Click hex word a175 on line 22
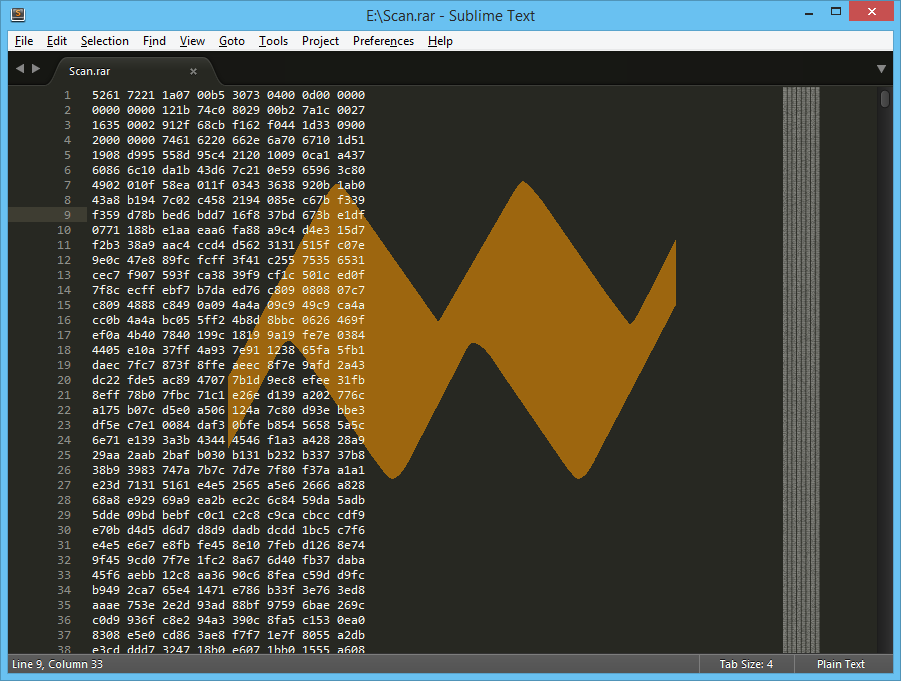This screenshot has width=901, height=681. (106, 410)
